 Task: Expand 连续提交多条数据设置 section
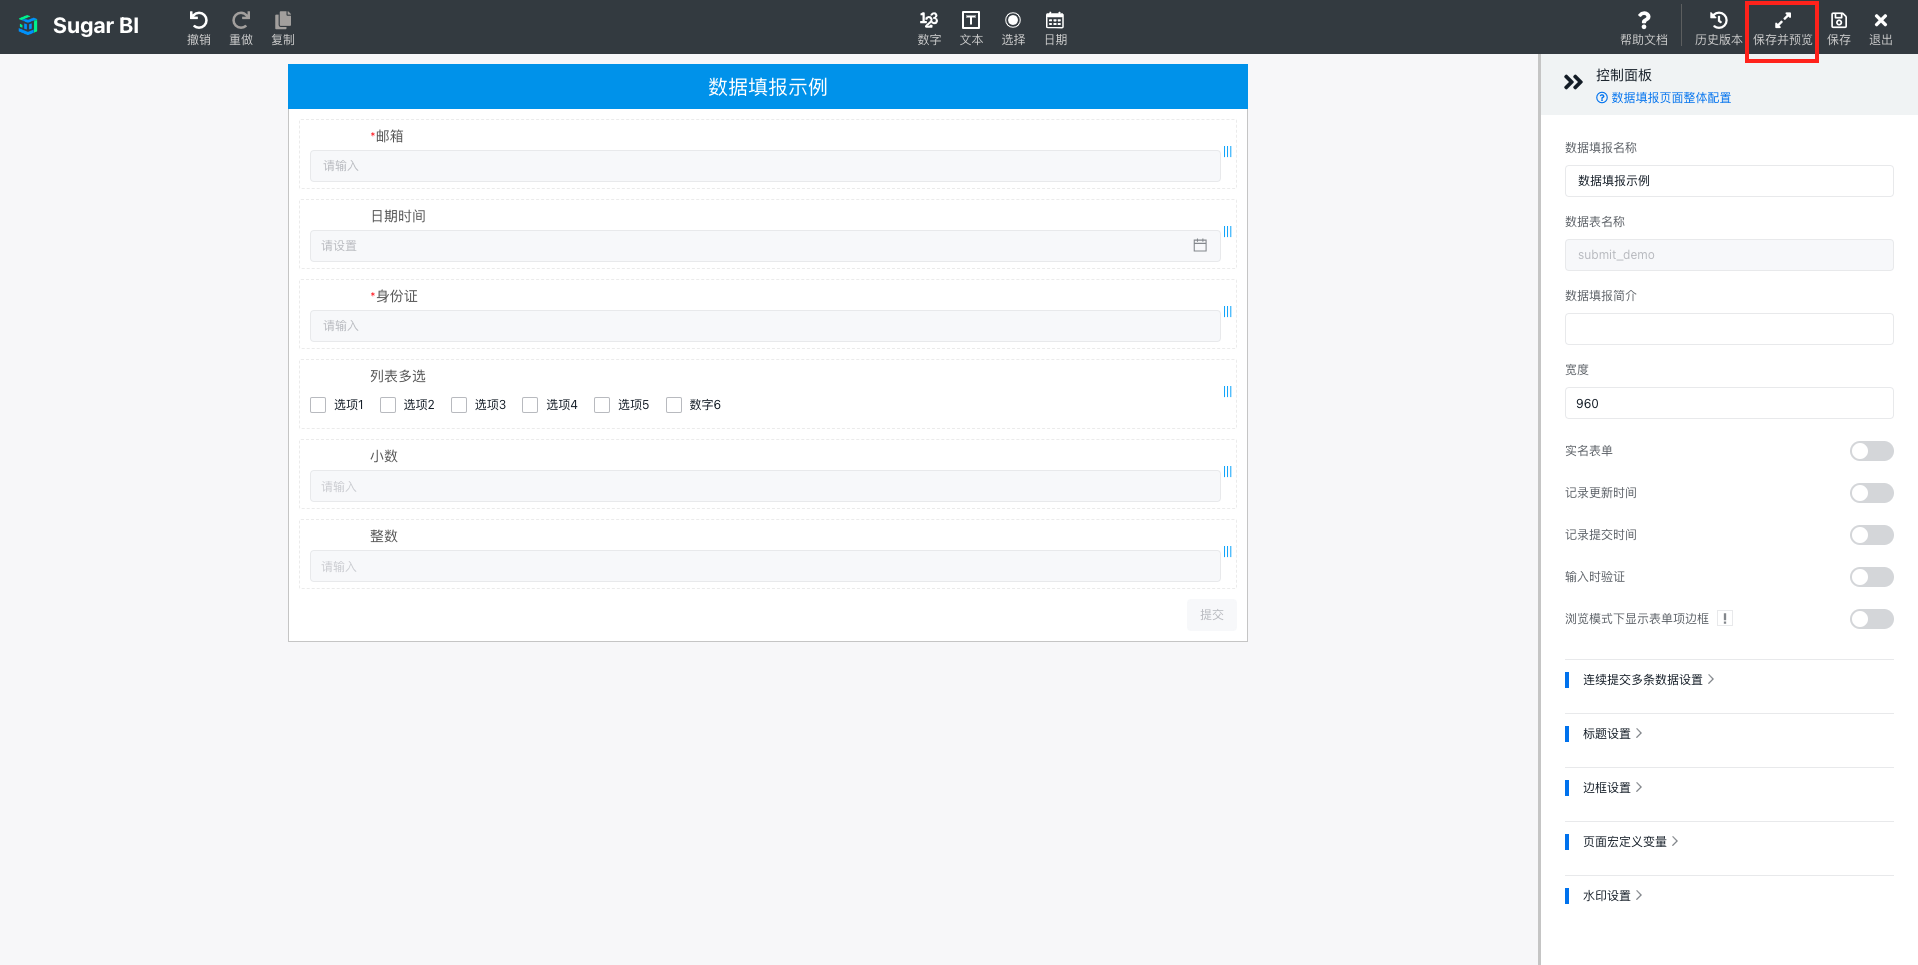1648,680
